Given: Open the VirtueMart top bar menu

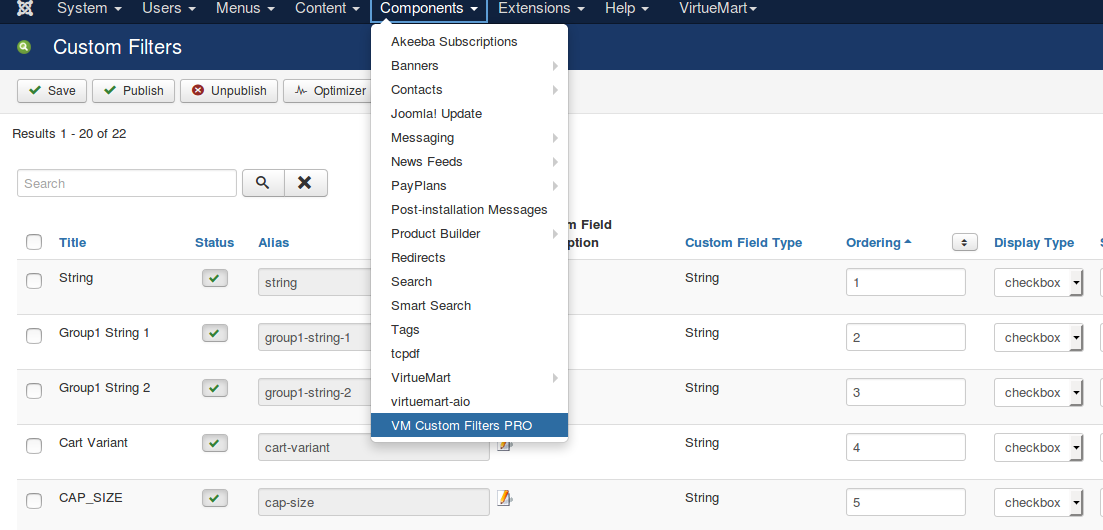Looking at the screenshot, I should click(x=718, y=8).
